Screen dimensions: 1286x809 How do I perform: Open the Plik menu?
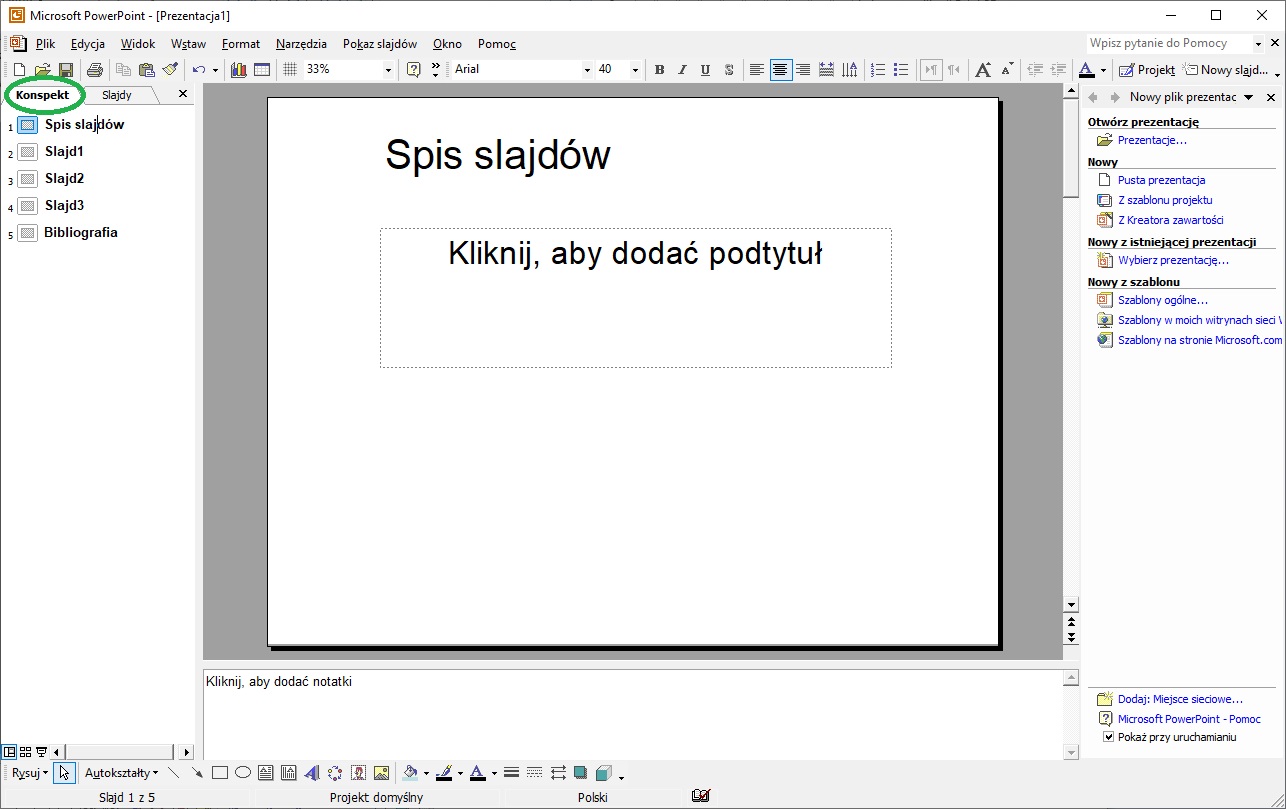pos(45,44)
